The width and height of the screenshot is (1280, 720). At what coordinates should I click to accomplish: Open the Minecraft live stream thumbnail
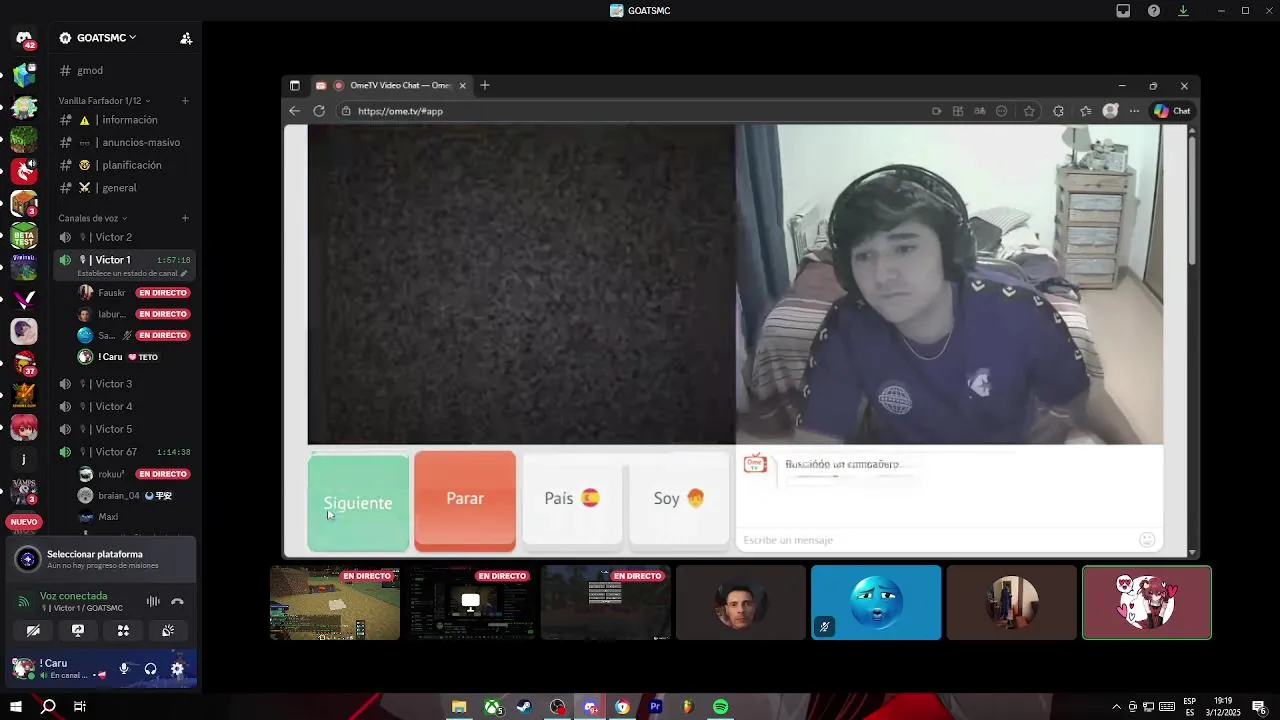coord(335,603)
